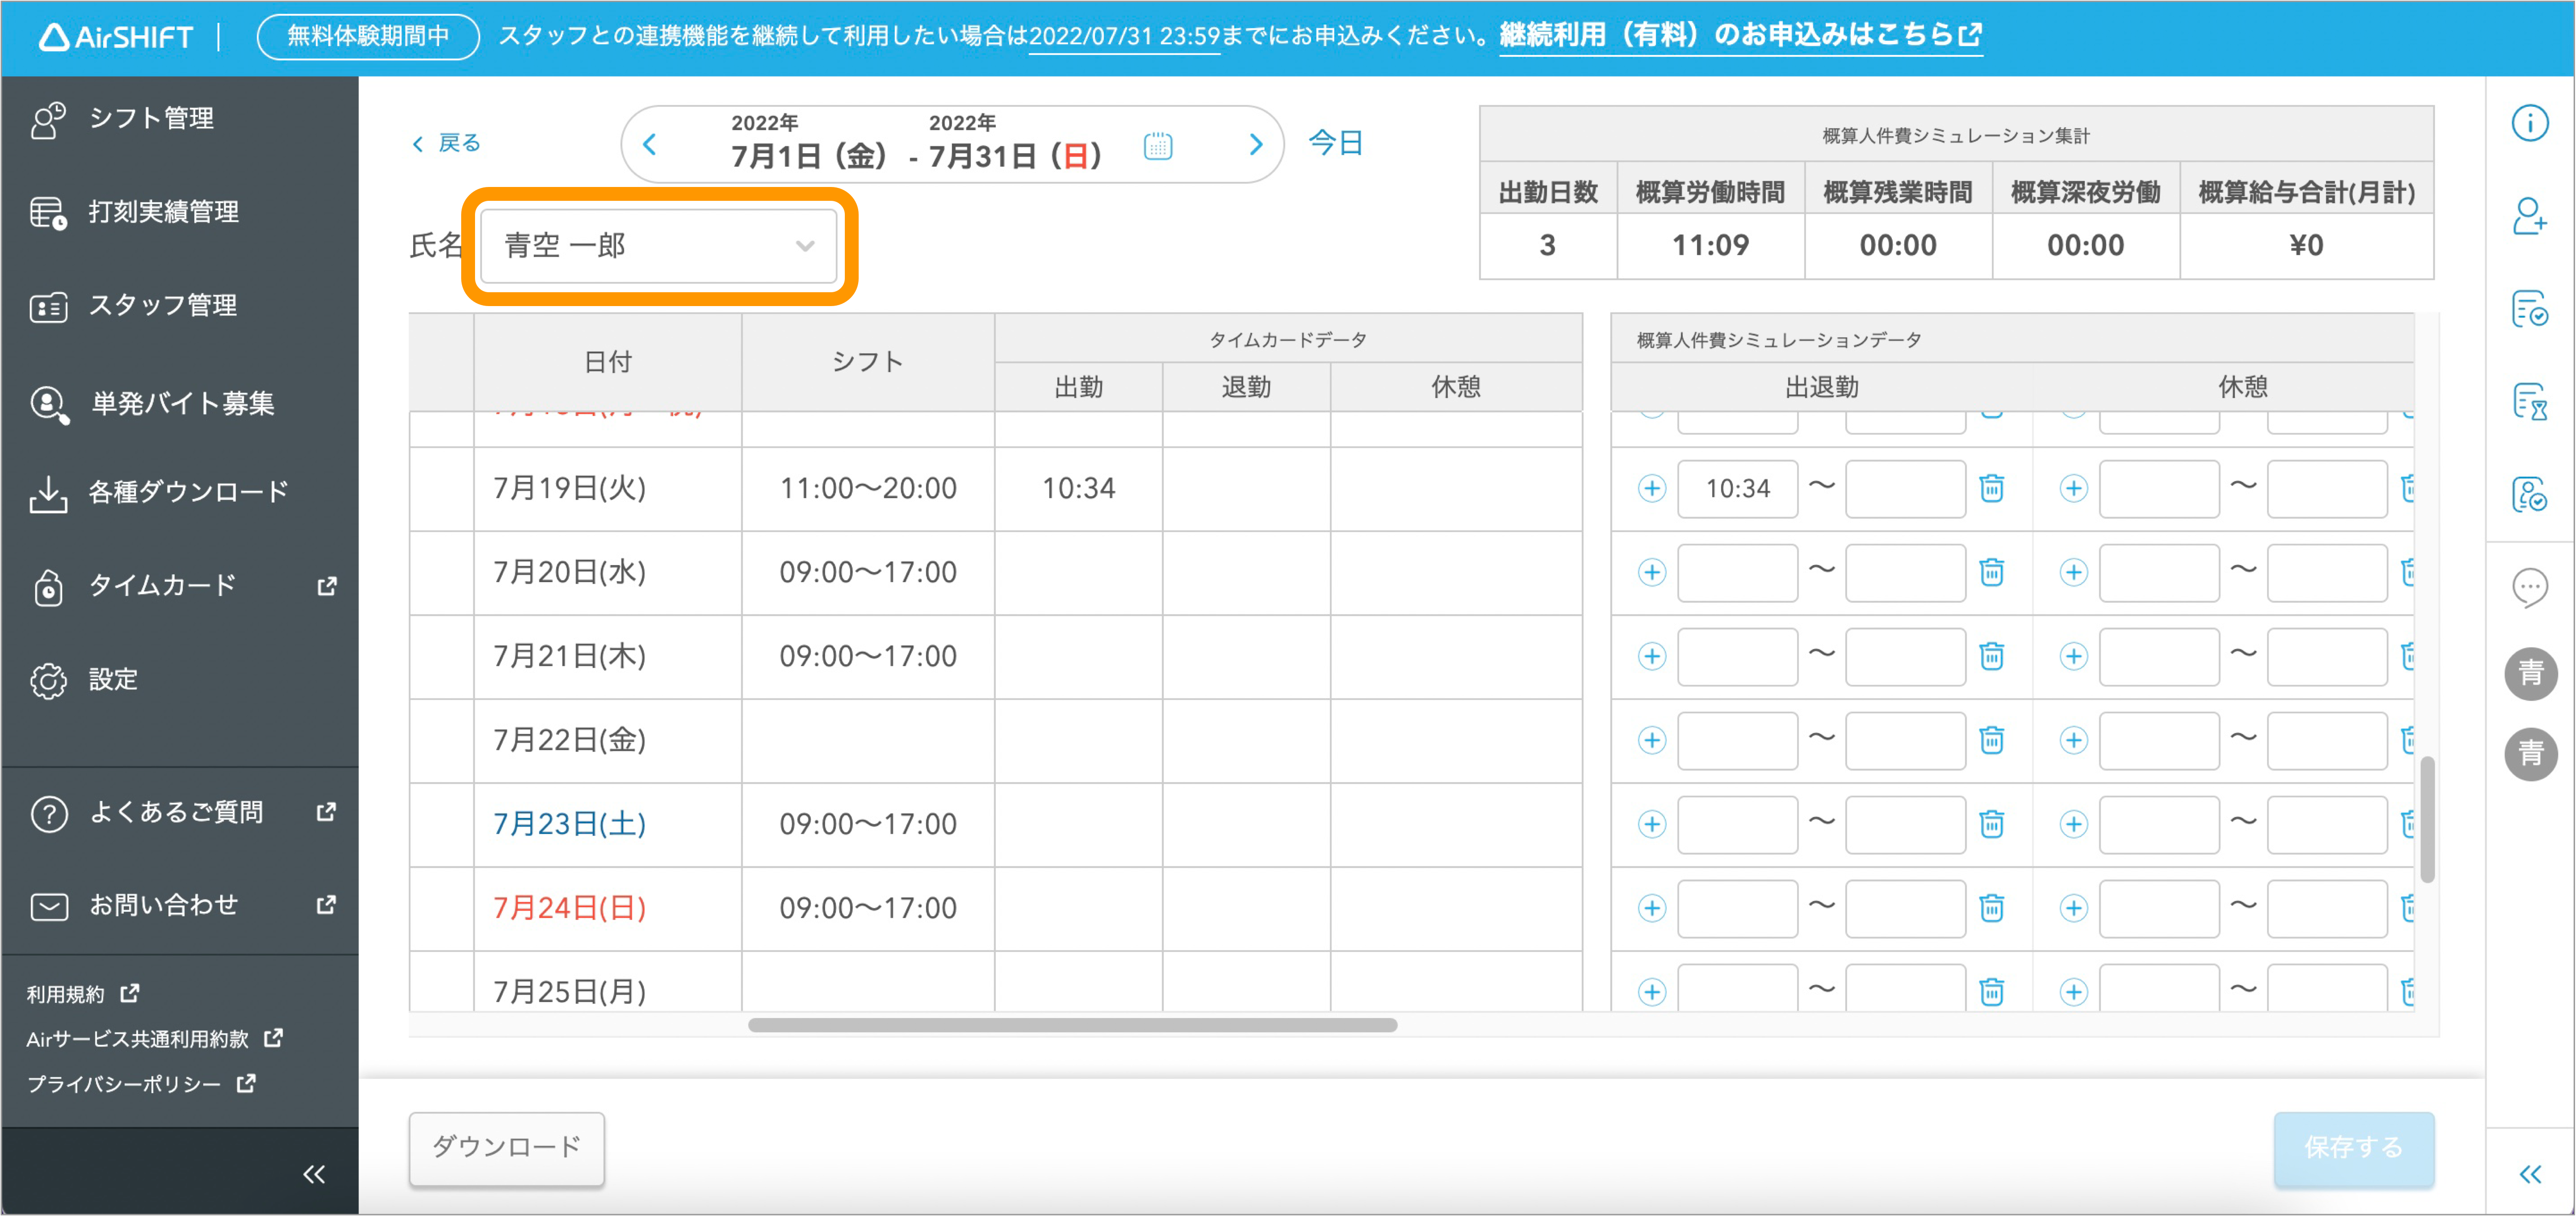Click the 10:34 clock-in field for 7月19日
2576x1216 pixels.
(x=1738, y=489)
